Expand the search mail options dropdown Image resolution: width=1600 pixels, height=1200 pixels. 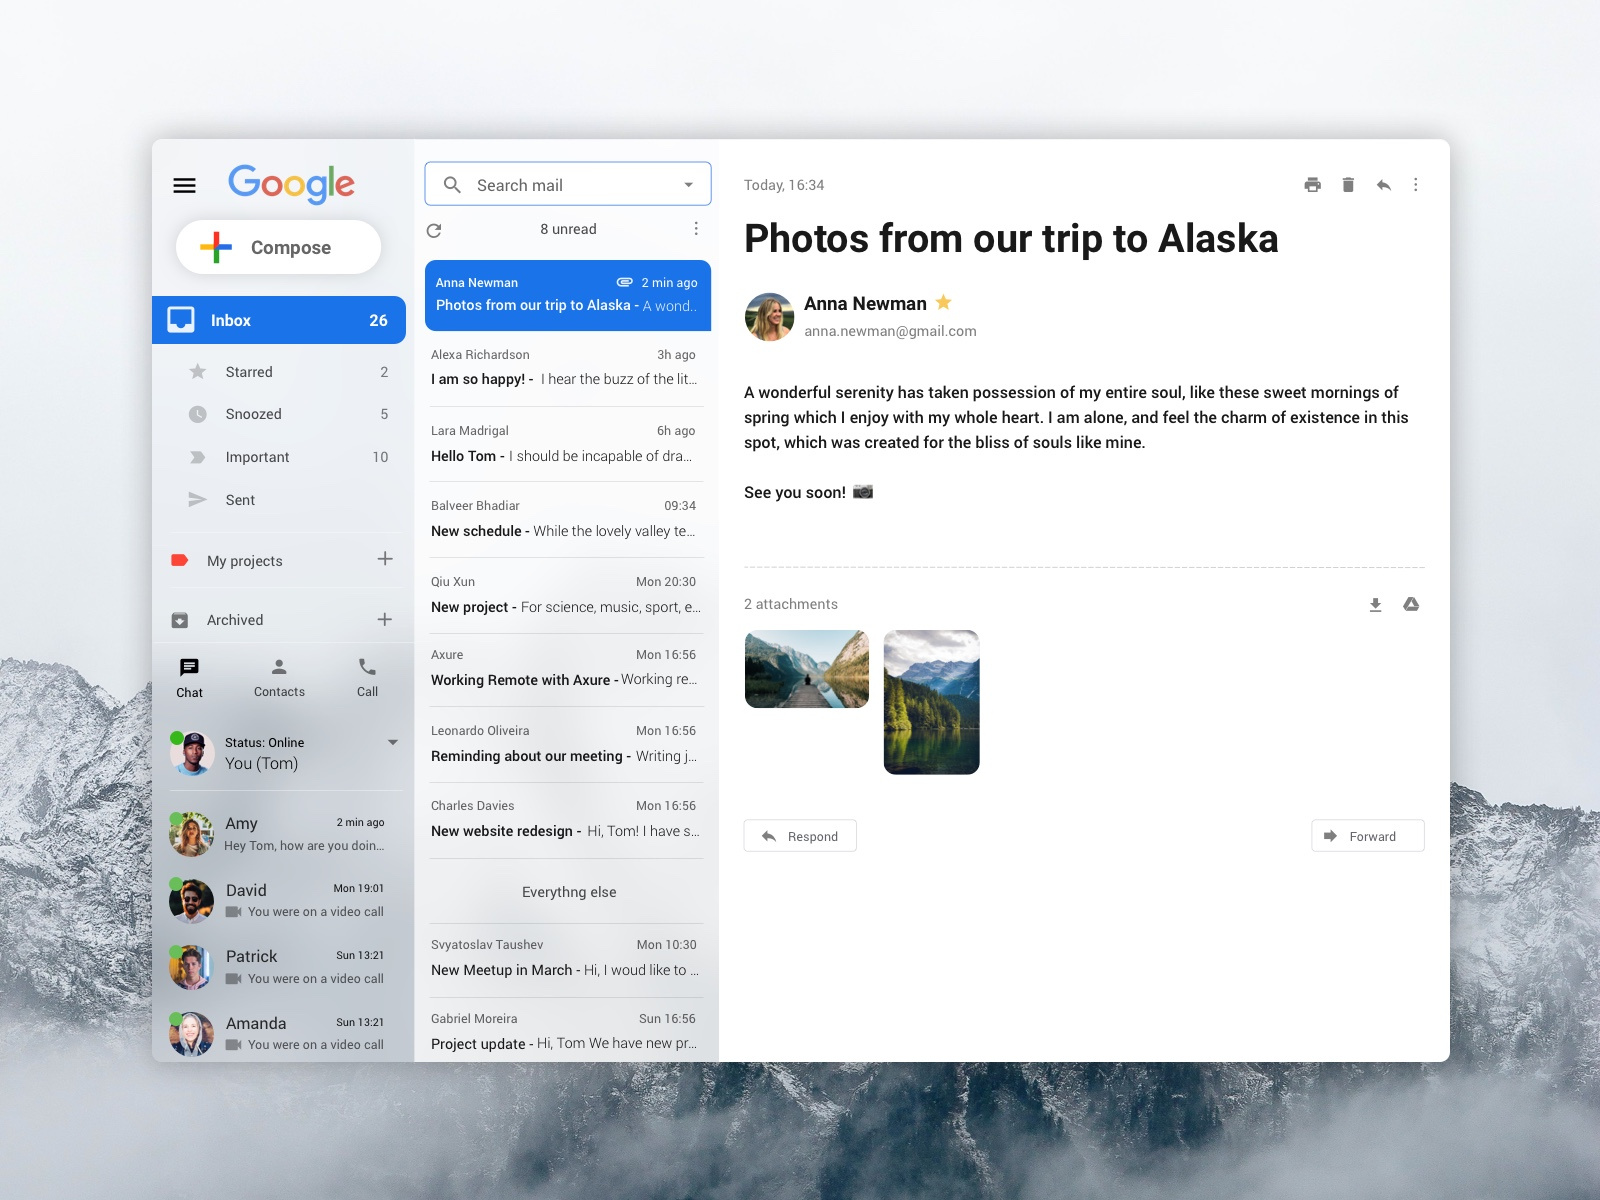688,185
